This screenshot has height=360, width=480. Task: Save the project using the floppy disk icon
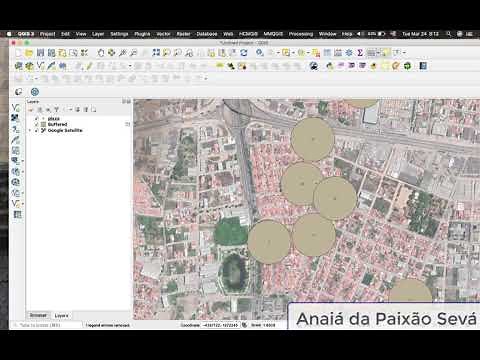tap(40, 53)
